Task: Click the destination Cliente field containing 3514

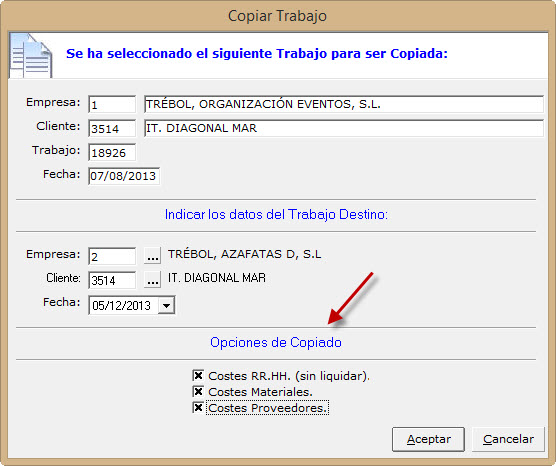Action: 112,280
